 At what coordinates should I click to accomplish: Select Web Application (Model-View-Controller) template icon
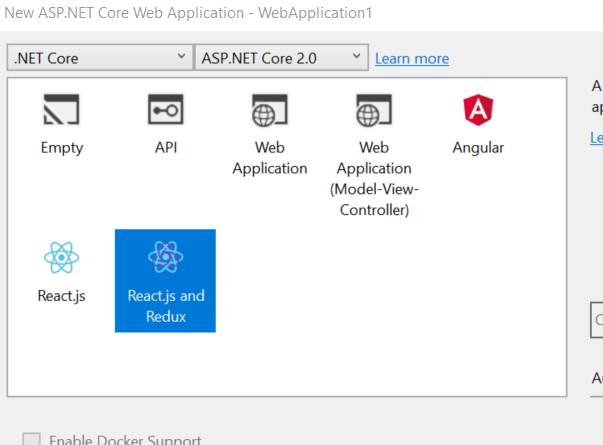click(374, 110)
